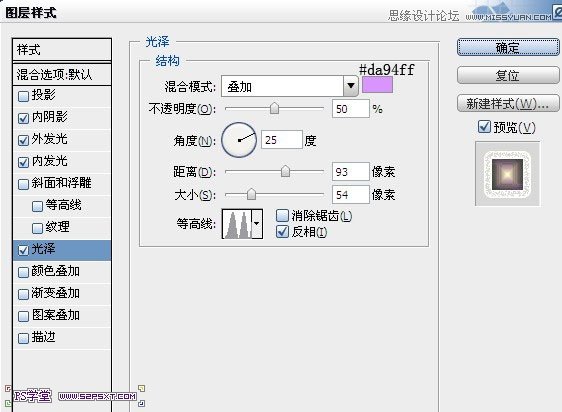562x412 pixels.
Task: Click the style preview thumbnail
Action: pos(507,174)
